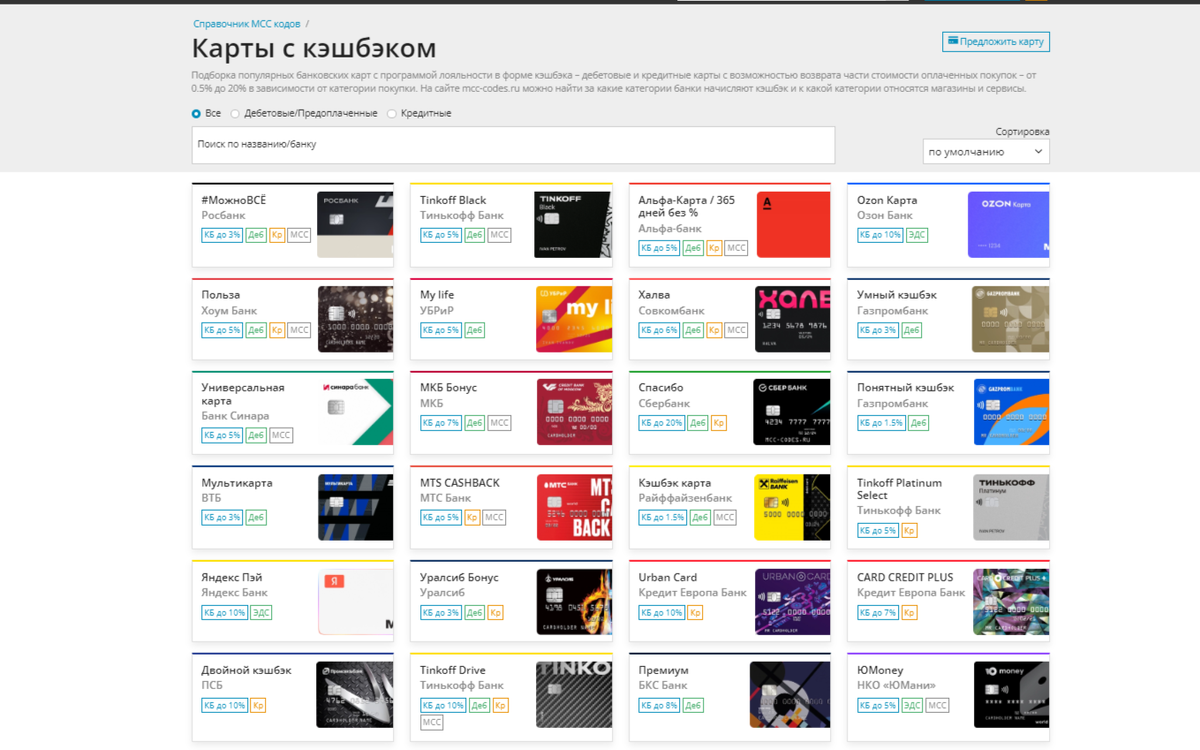Click the Сбербанк Спасибо card image

click(x=791, y=412)
